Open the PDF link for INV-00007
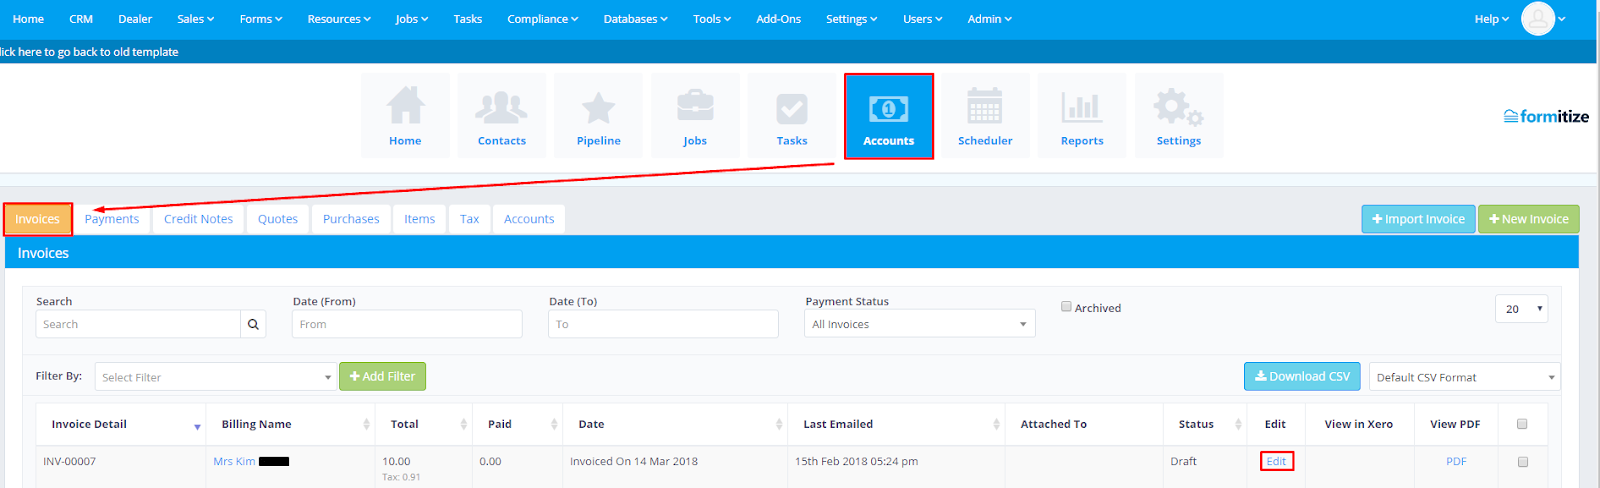 pos(1456,461)
